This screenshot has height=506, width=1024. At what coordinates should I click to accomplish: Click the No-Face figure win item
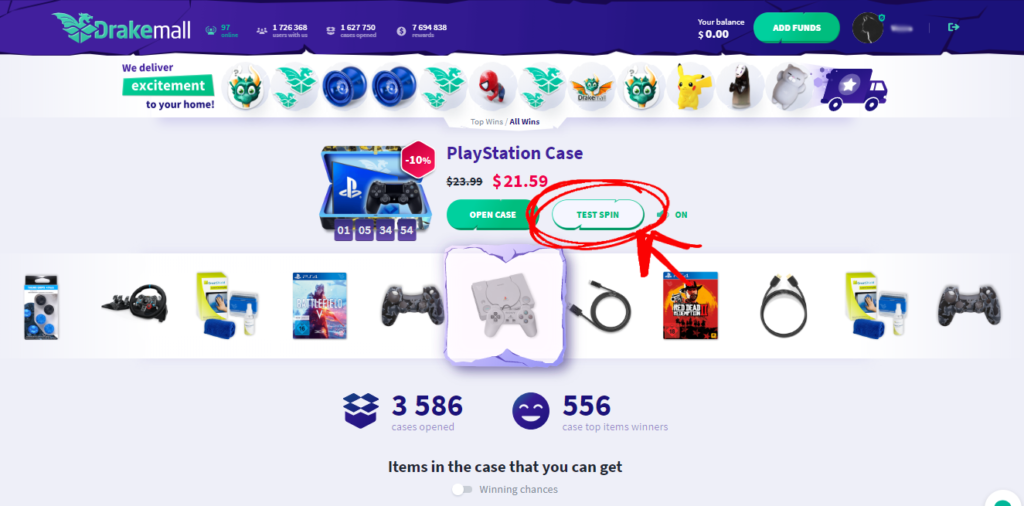740,87
